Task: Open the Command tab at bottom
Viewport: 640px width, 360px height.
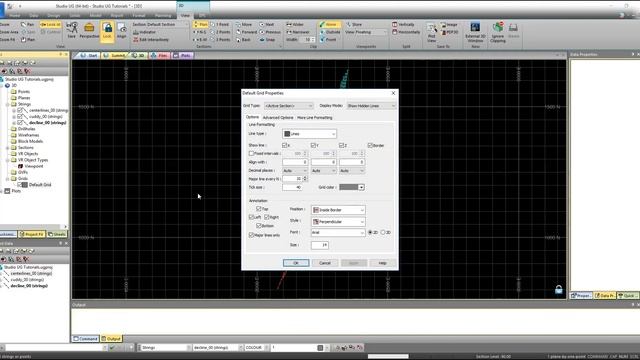Action: coord(85,339)
